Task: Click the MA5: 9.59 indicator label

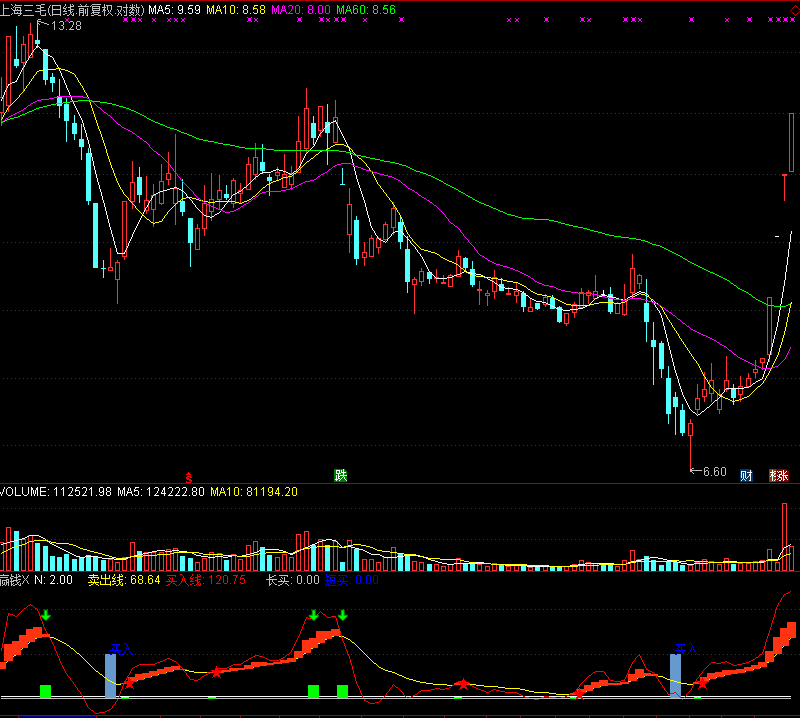Action: pyautogui.click(x=175, y=9)
